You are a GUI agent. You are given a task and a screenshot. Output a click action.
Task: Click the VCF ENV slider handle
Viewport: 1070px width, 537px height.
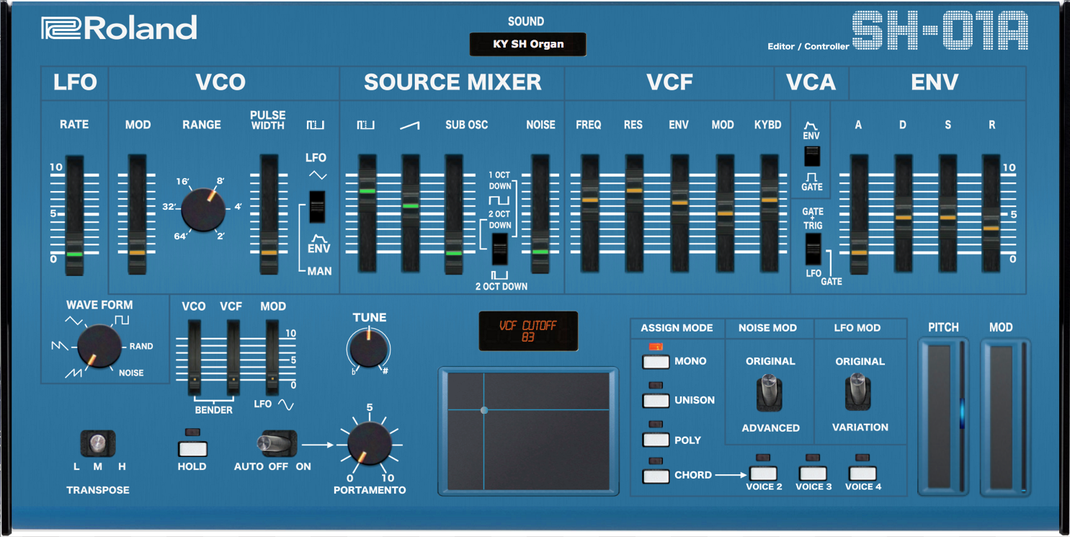pyautogui.click(x=680, y=203)
